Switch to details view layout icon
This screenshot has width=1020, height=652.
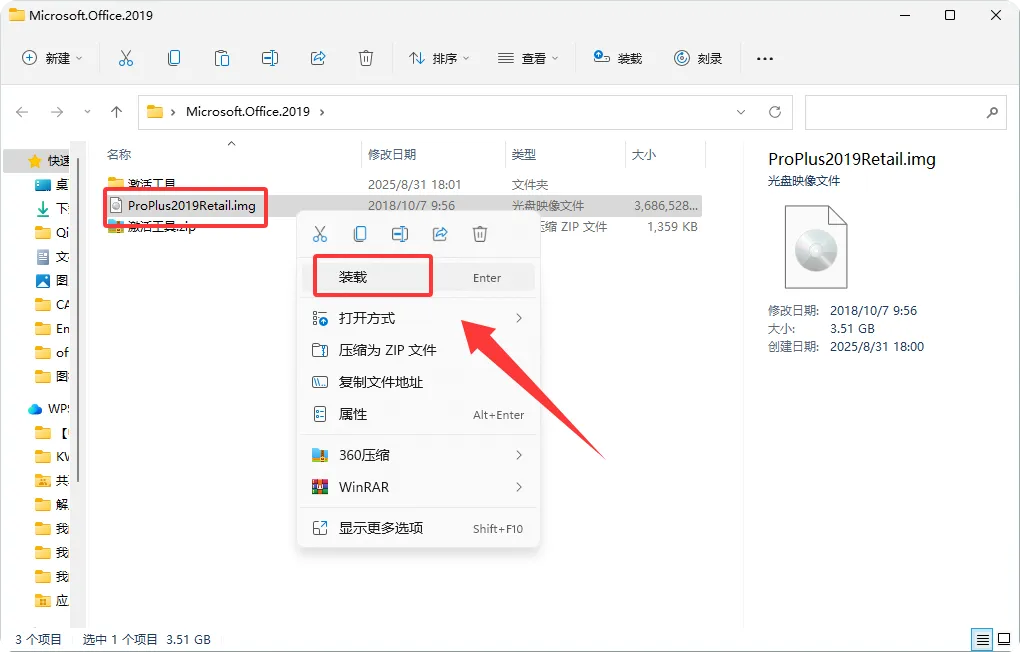(983, 639)
